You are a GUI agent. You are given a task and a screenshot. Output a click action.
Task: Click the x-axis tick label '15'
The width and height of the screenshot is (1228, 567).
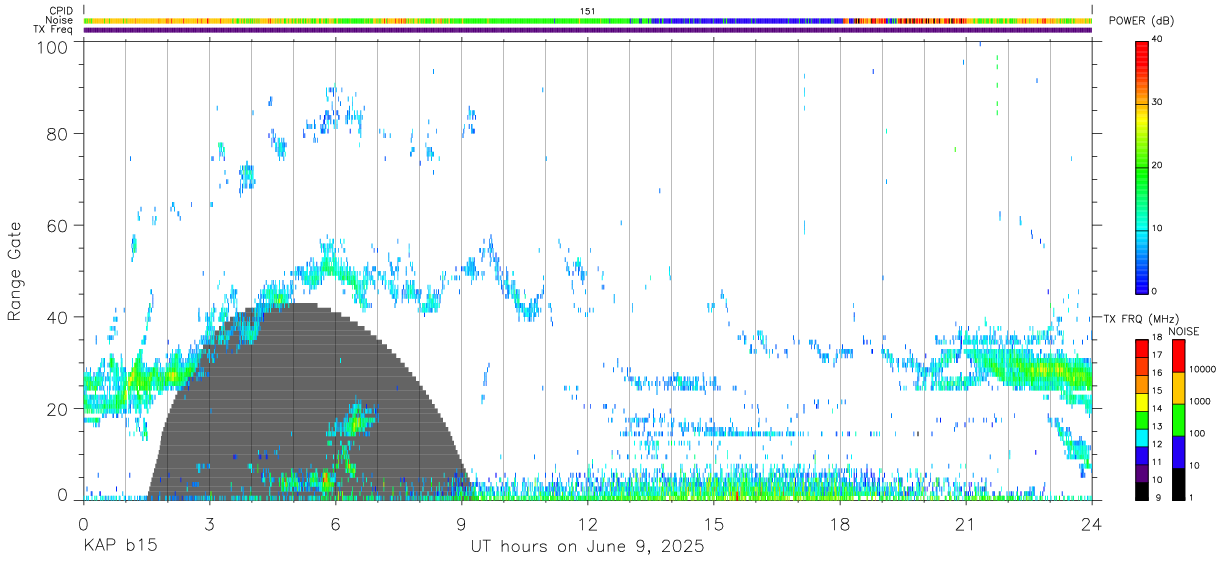tap(713, 524)
